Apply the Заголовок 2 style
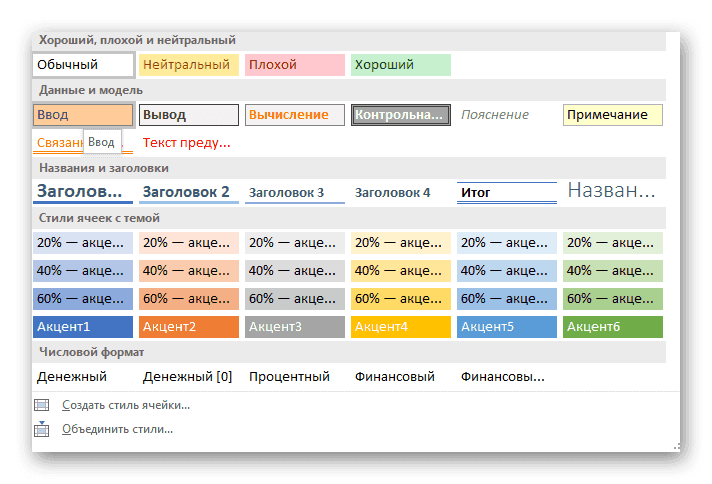Image resolution: width=712 pixels, height=484 pixels. (x=189, y=192)
